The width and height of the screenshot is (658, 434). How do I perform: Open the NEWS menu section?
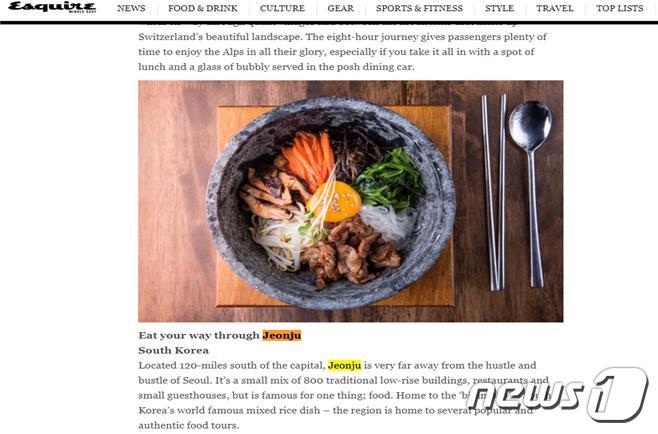(131, 8)
